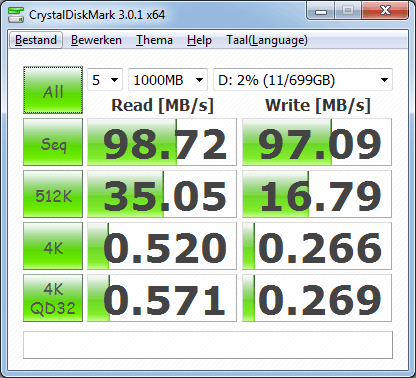Image resolution: width=416 pixels, height=378 pixels.
Task: Start the 4K QD32 benchmark test
Action: tap(53, 298)
